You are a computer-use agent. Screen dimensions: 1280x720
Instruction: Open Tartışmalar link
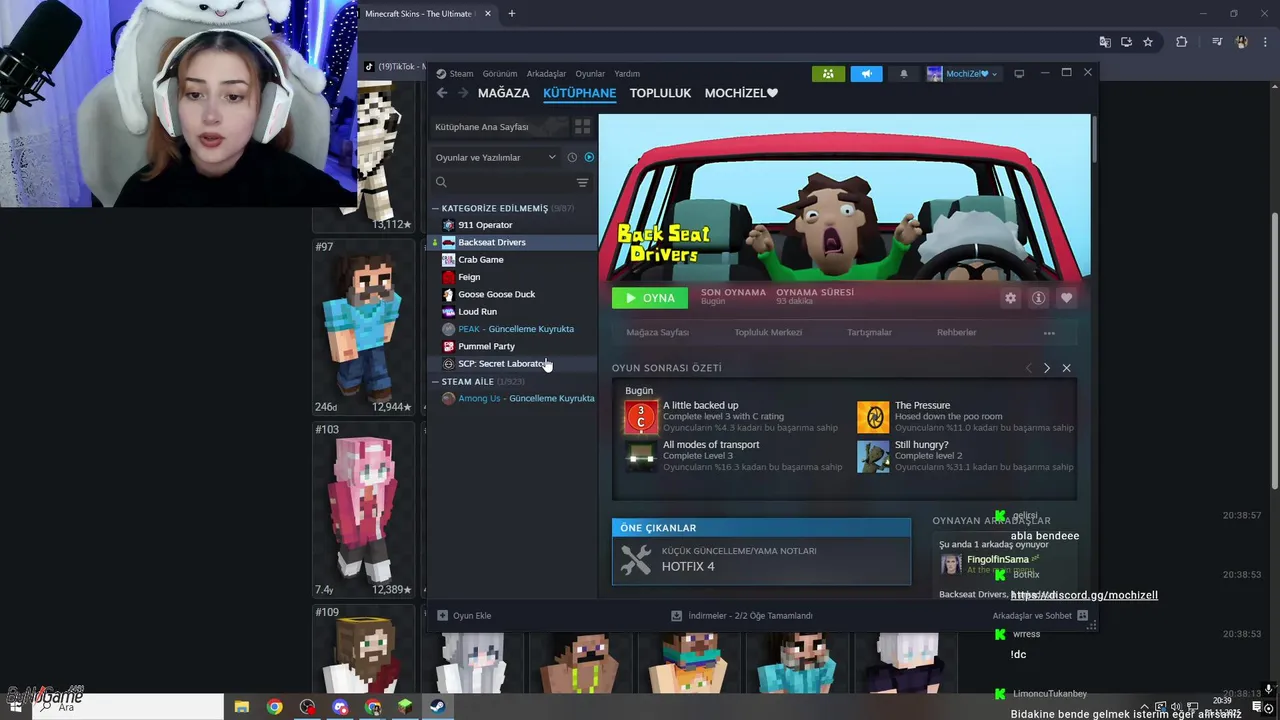pyautogui.click(x=870, y=333)
